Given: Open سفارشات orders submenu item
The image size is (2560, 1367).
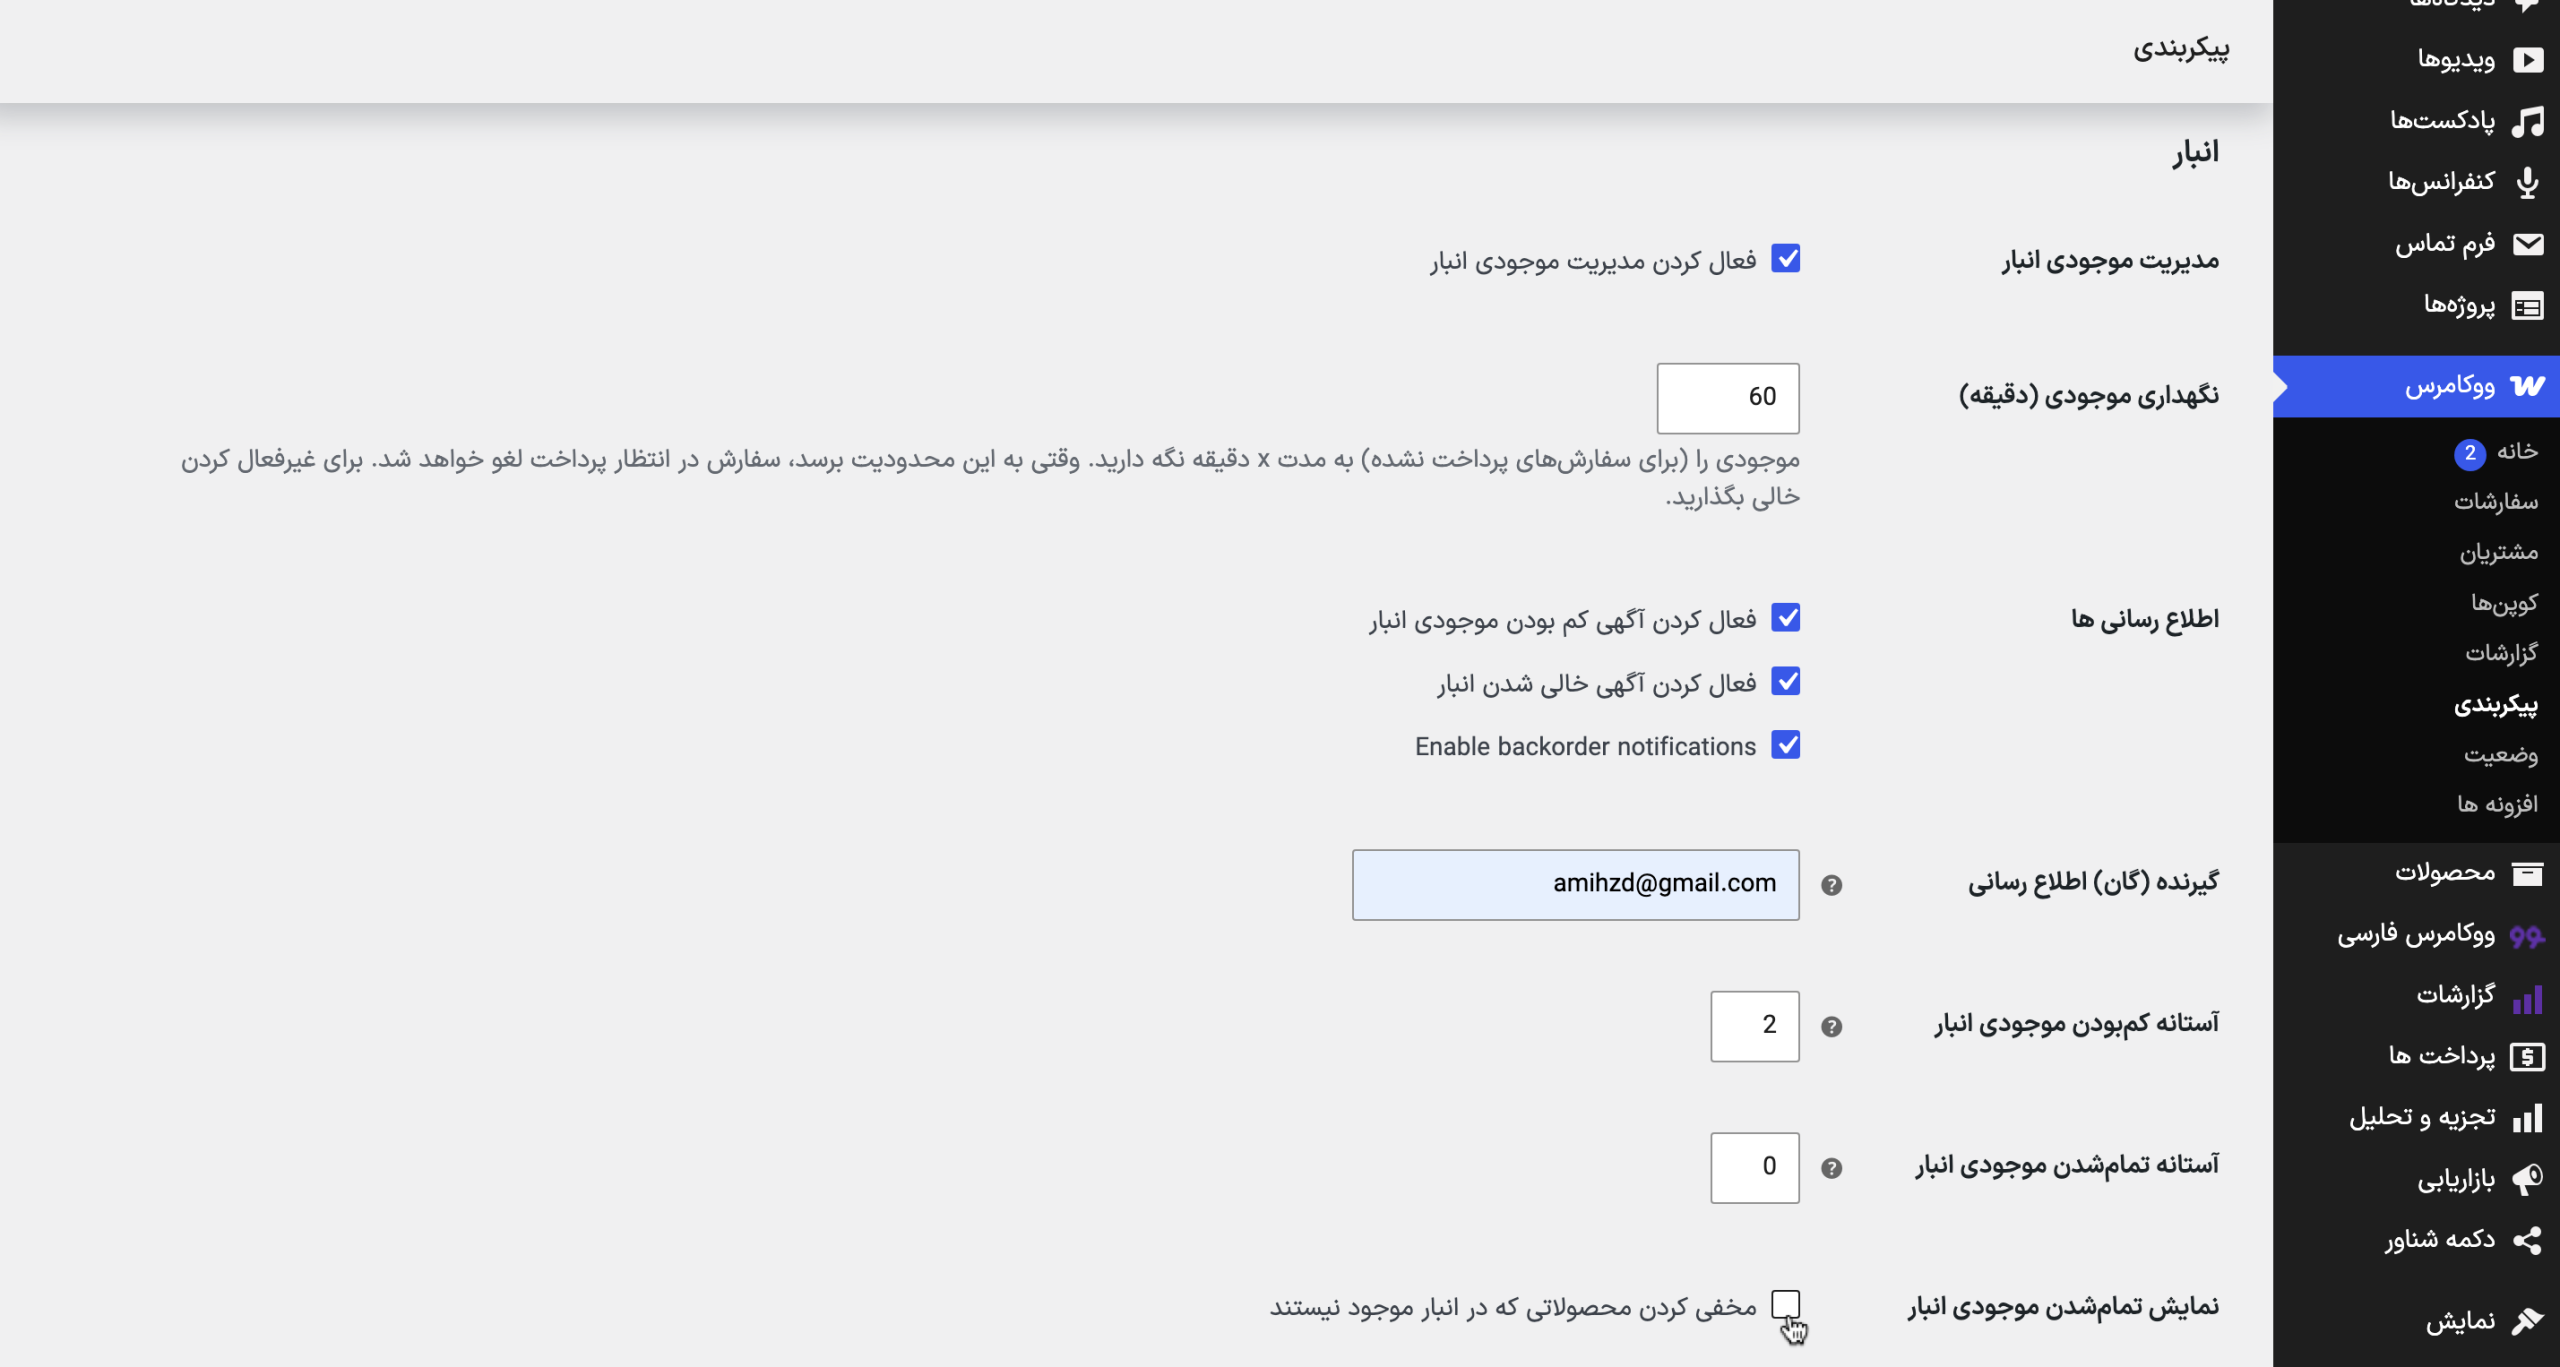Looking at the screenshot, I should click(2495, 502).
